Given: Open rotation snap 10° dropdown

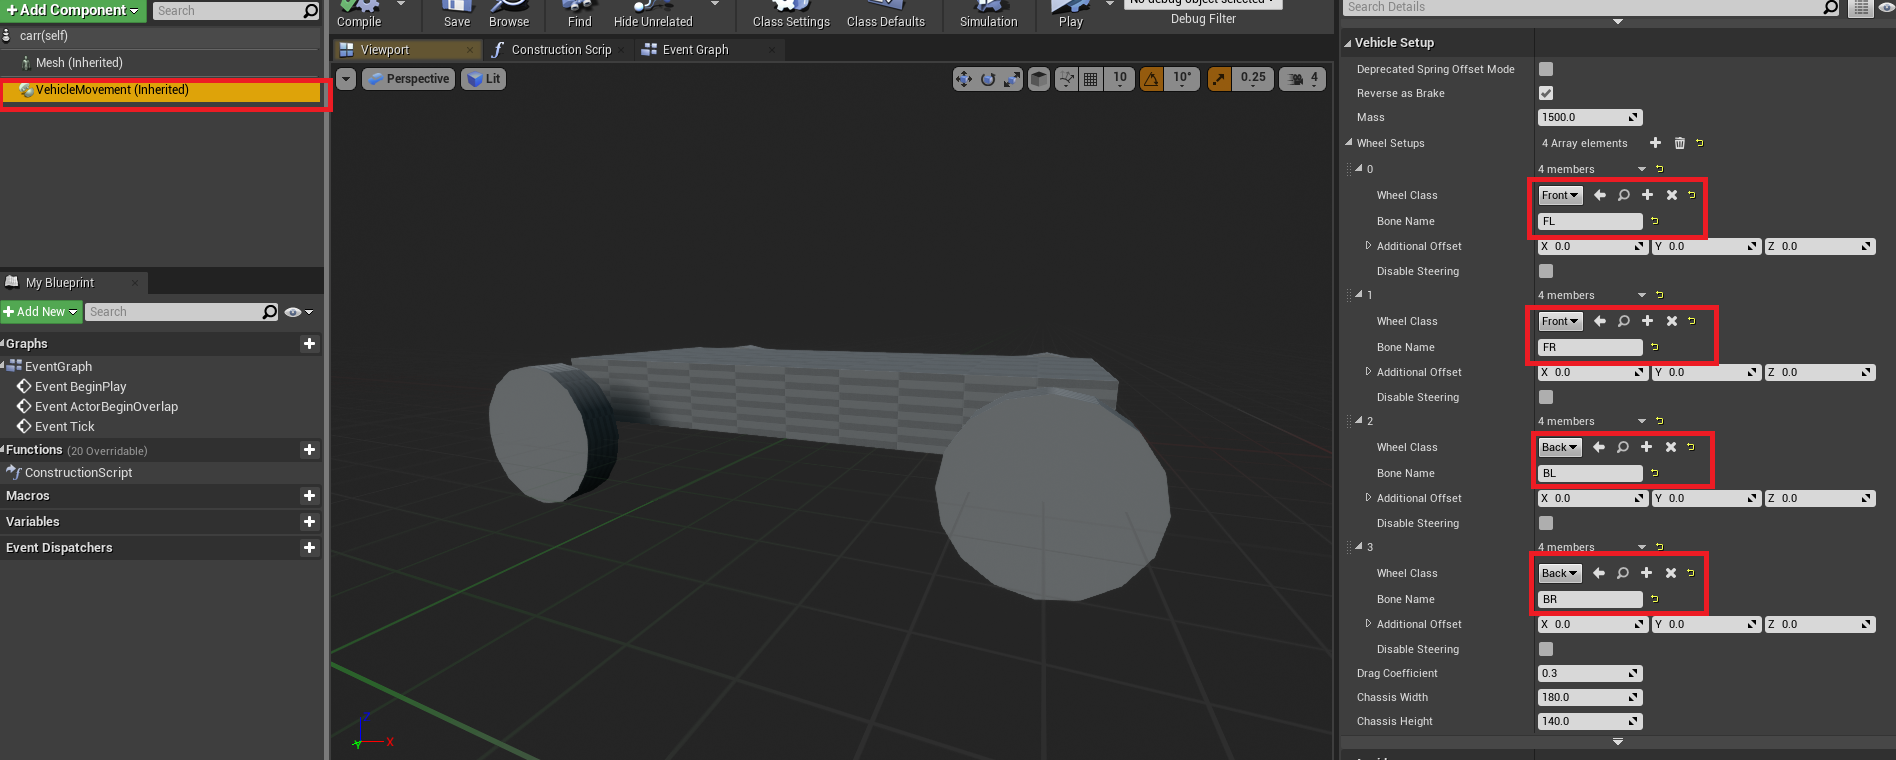Looking at the screenshot, I should (1182, 79).
